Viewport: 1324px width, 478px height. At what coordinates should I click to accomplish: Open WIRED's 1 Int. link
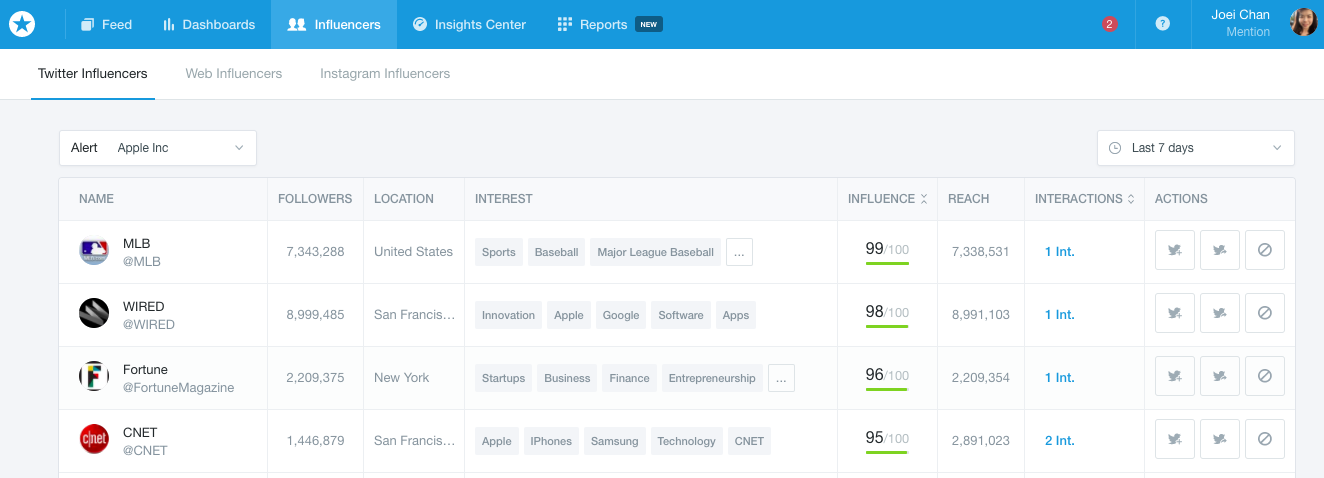tap(1060, 315)
